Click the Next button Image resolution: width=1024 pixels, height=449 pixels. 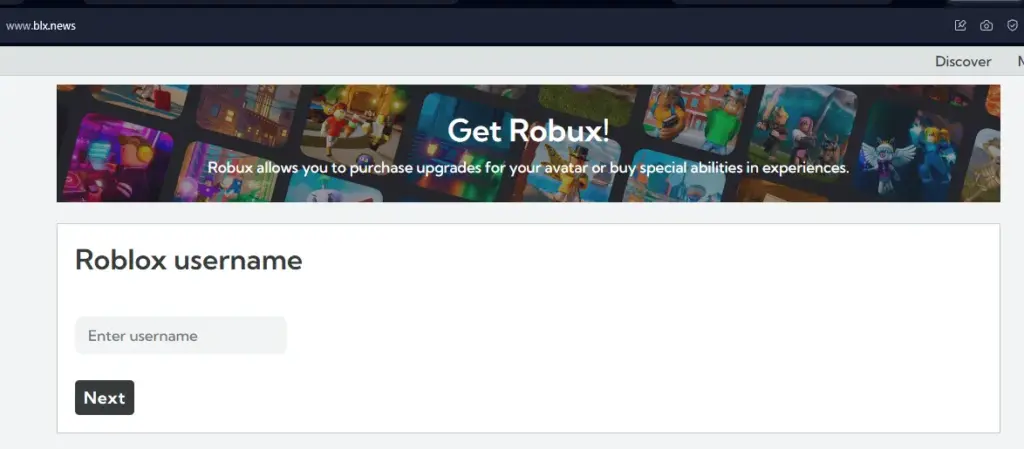(104, 397)
